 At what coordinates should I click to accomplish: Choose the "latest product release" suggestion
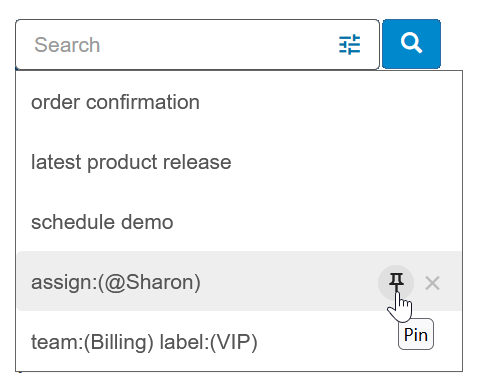[x=239, y=162]
